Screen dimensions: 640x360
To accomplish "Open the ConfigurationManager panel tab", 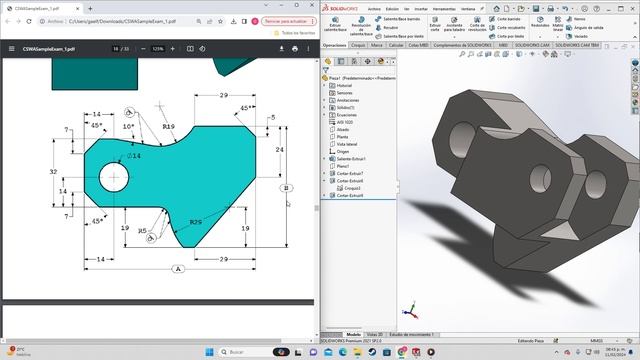I will point(354,61).
